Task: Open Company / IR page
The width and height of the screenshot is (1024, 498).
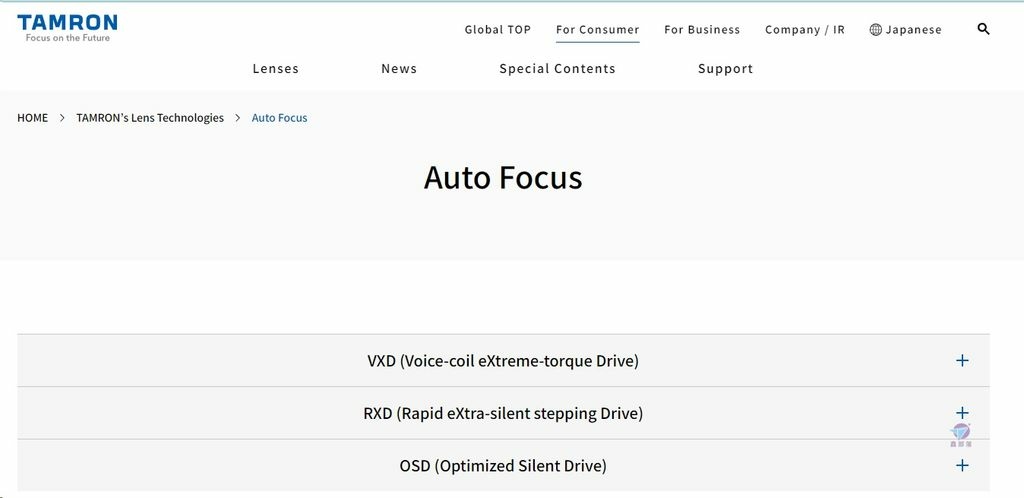Action: (x=805, y=29)
